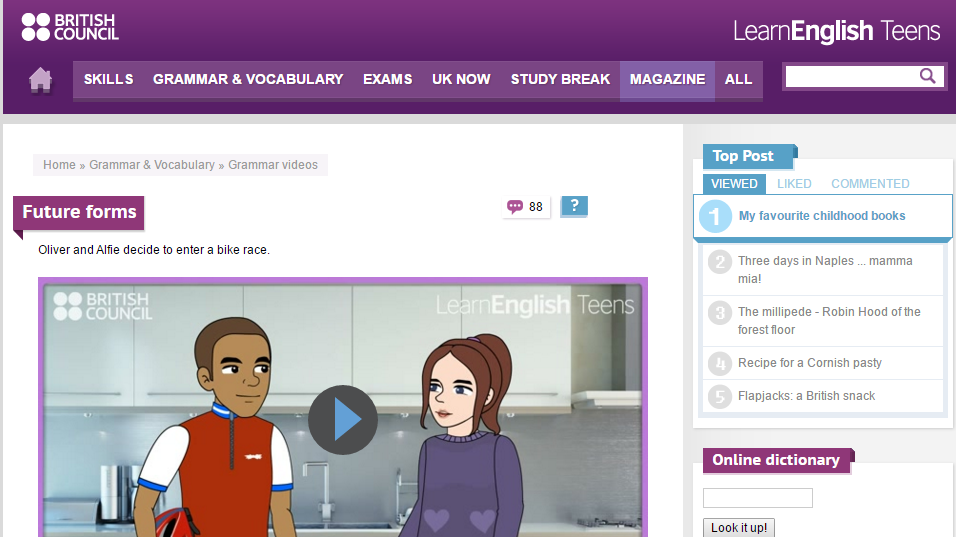Click the number 1 rank badge
The width and height of the screenshot is (956, 537).
pyautogui.click(x=715, y=216)
